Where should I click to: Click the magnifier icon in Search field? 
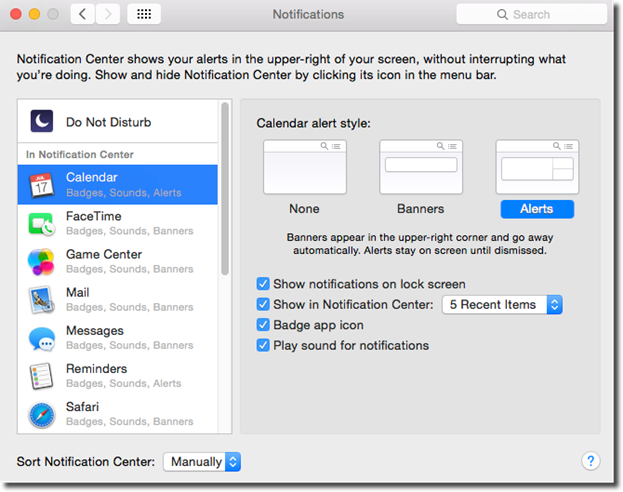coord(502,14)
